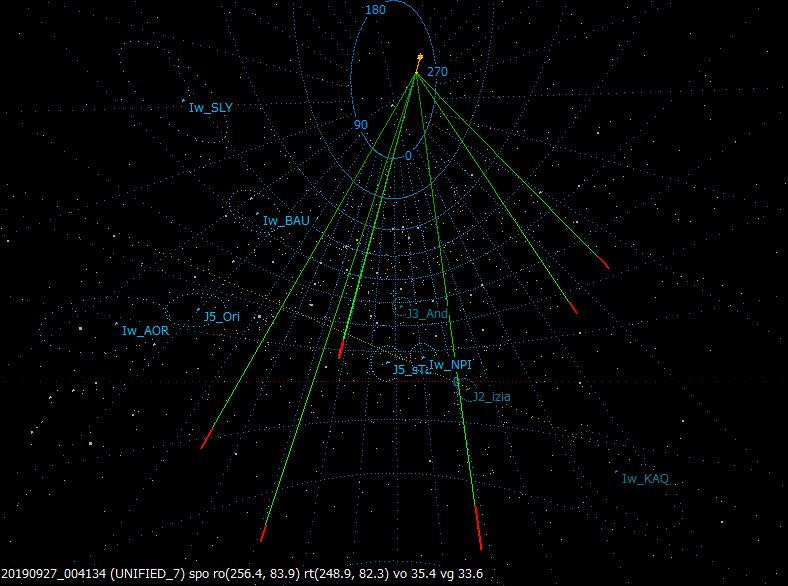Select the J5_sTa shower label
This screenshot has height=586, width=788.
click(x=412, y=370)
